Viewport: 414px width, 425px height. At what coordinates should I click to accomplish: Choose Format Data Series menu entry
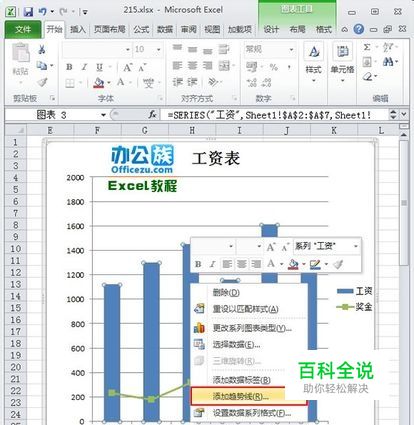[x=249, y=413]
